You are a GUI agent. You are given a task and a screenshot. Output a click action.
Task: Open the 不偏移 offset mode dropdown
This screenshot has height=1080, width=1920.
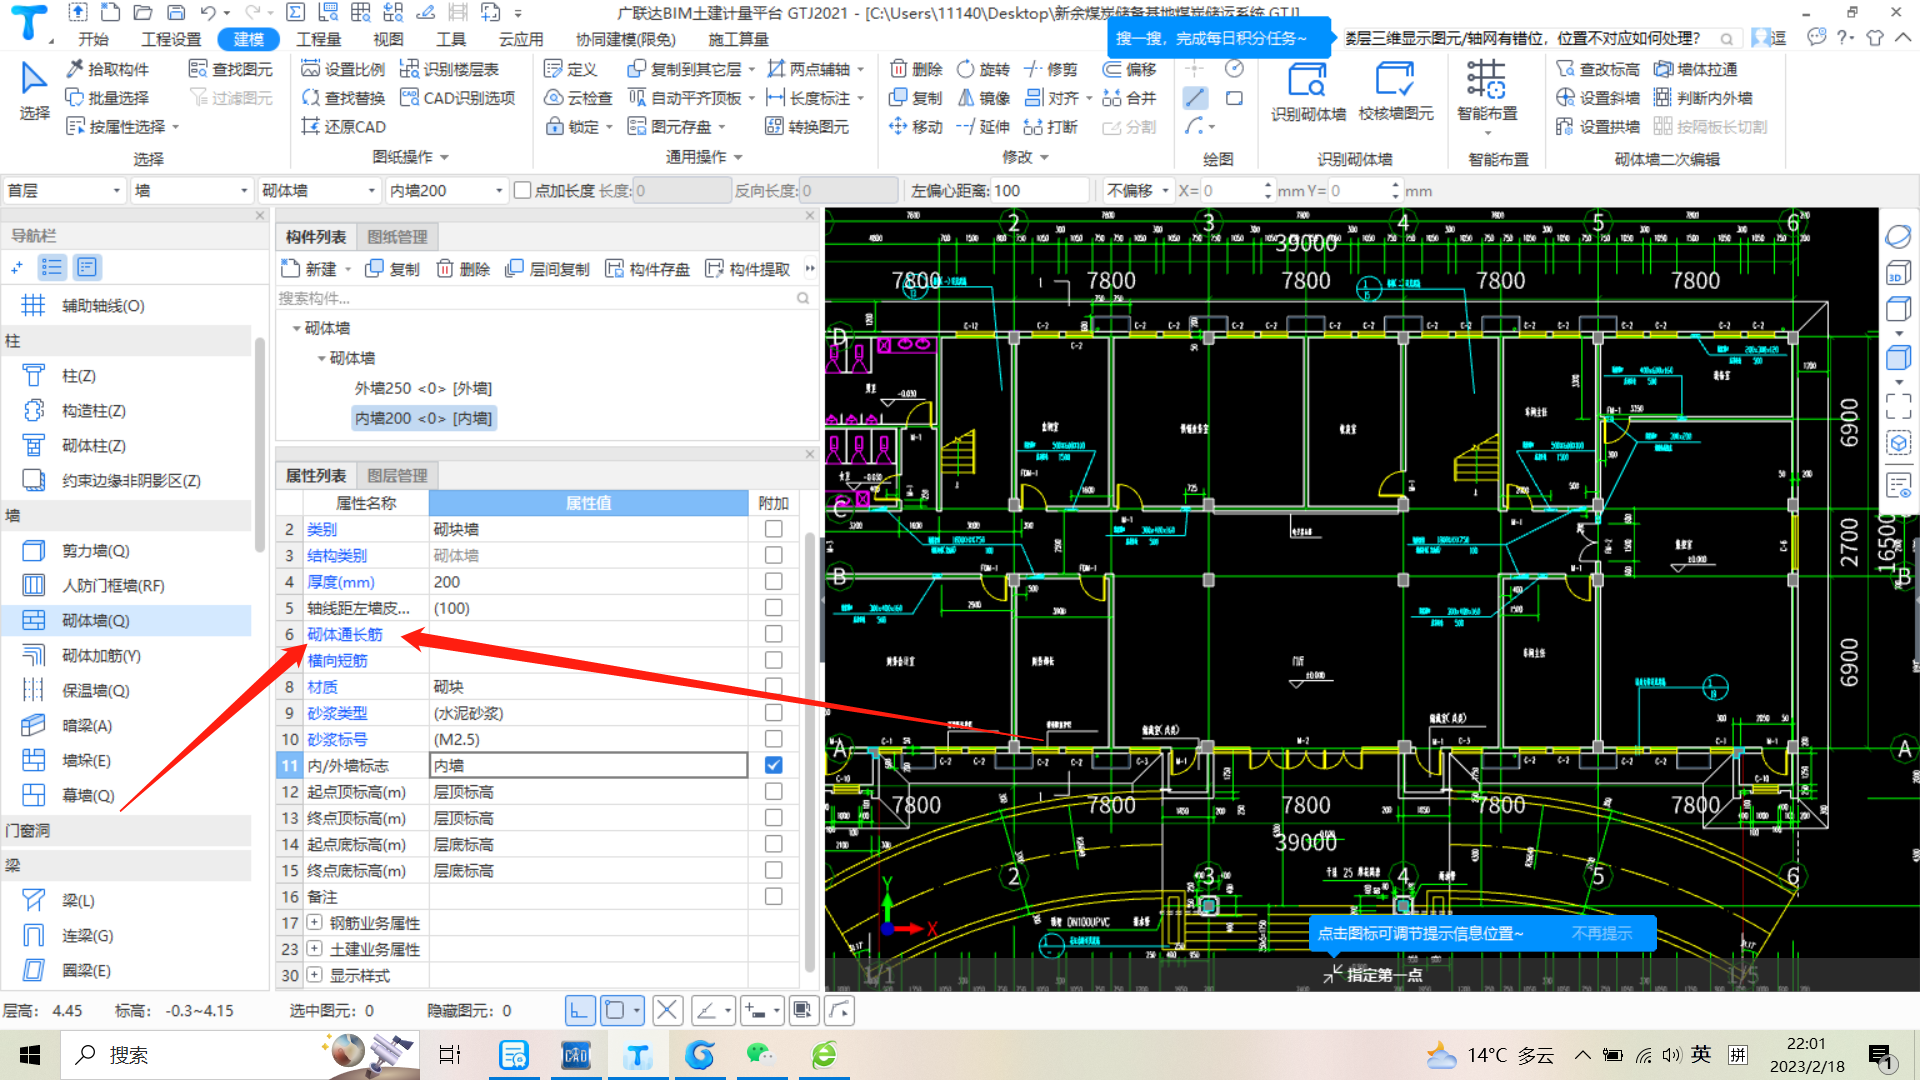pos(1138,190)
